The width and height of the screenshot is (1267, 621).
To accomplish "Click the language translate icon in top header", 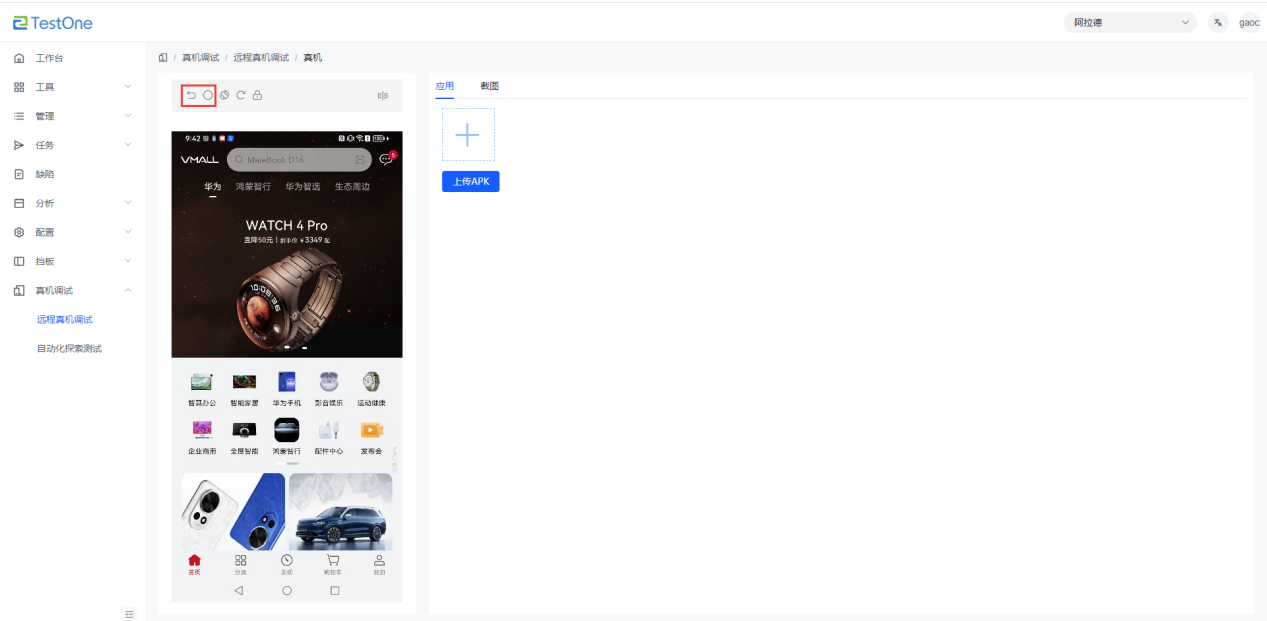I will pyautogui.click(x=1218, y=22).
